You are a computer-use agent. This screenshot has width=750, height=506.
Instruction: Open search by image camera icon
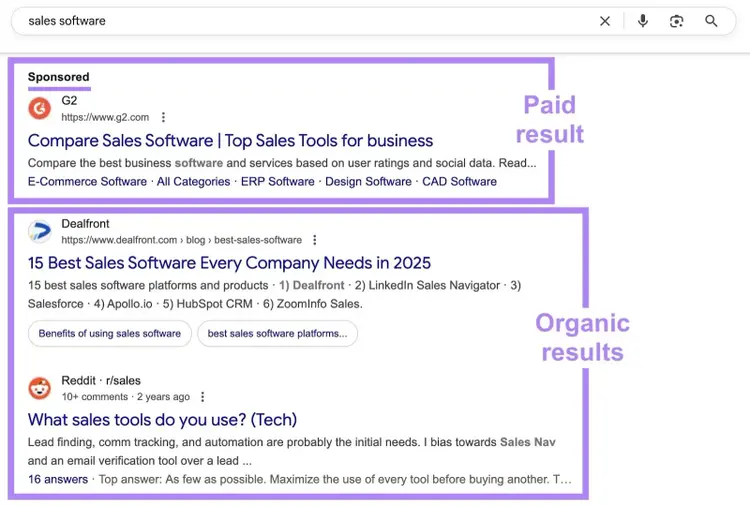click(x=676, y=21)
